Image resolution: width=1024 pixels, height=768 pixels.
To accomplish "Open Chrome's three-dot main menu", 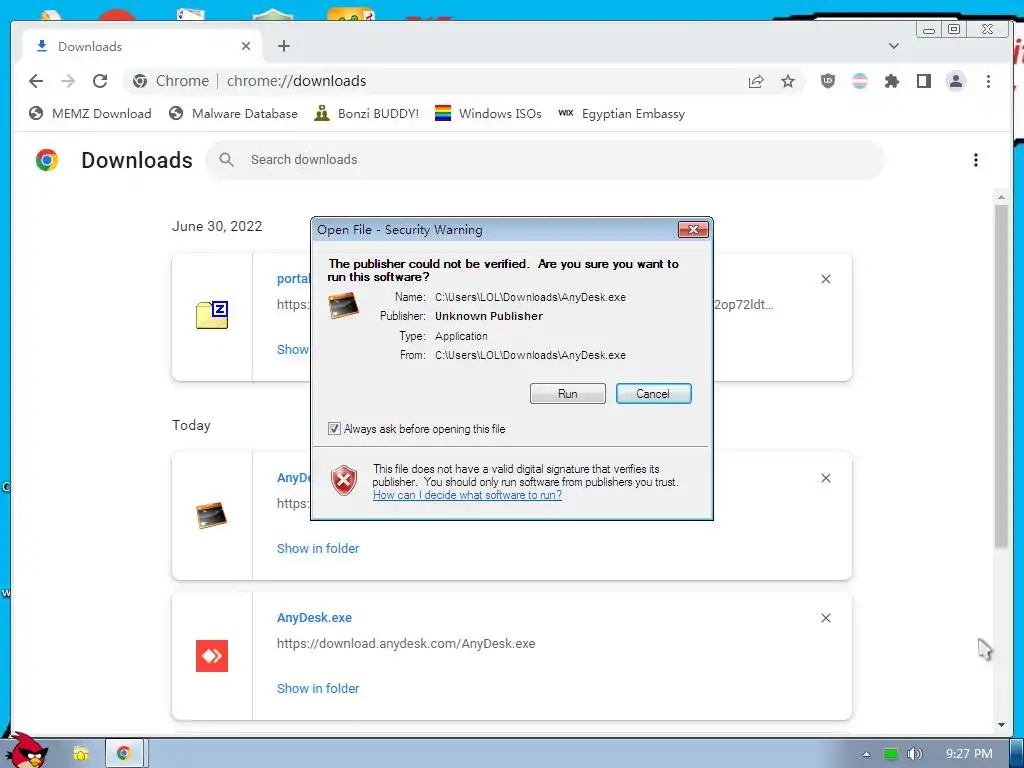I will pos(988,81).
